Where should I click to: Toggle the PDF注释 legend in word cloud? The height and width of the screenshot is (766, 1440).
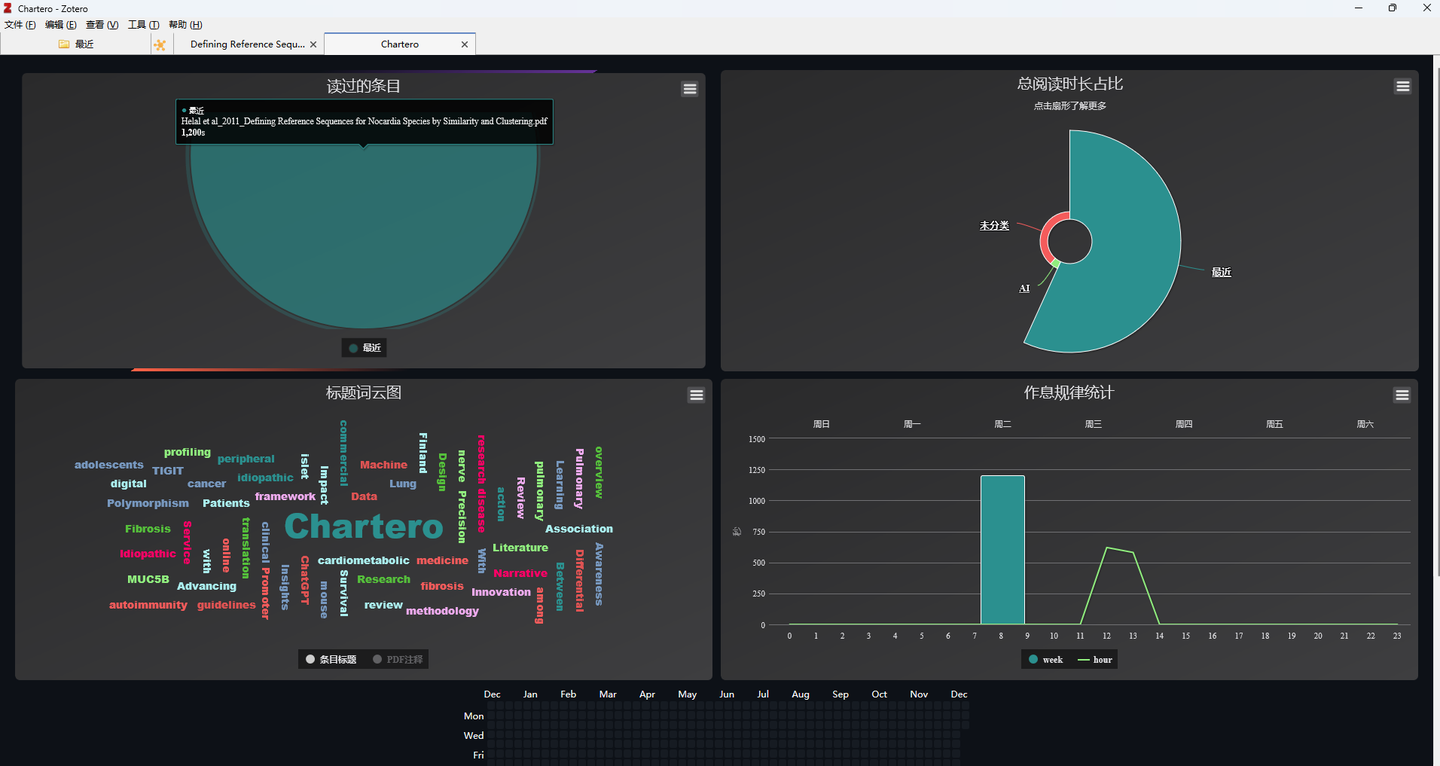tap(398, 659)
